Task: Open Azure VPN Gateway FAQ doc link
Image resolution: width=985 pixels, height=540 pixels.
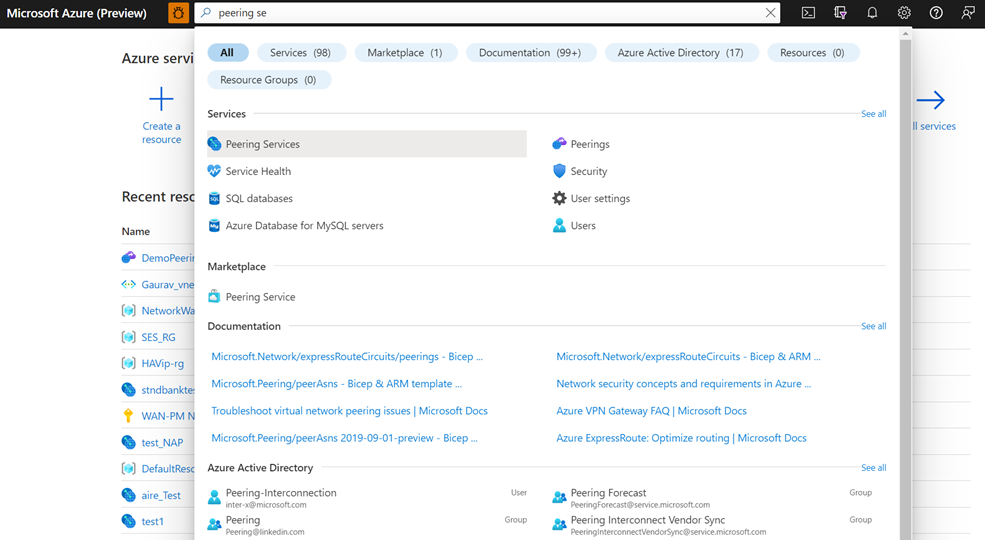Action: pos(651,411)
